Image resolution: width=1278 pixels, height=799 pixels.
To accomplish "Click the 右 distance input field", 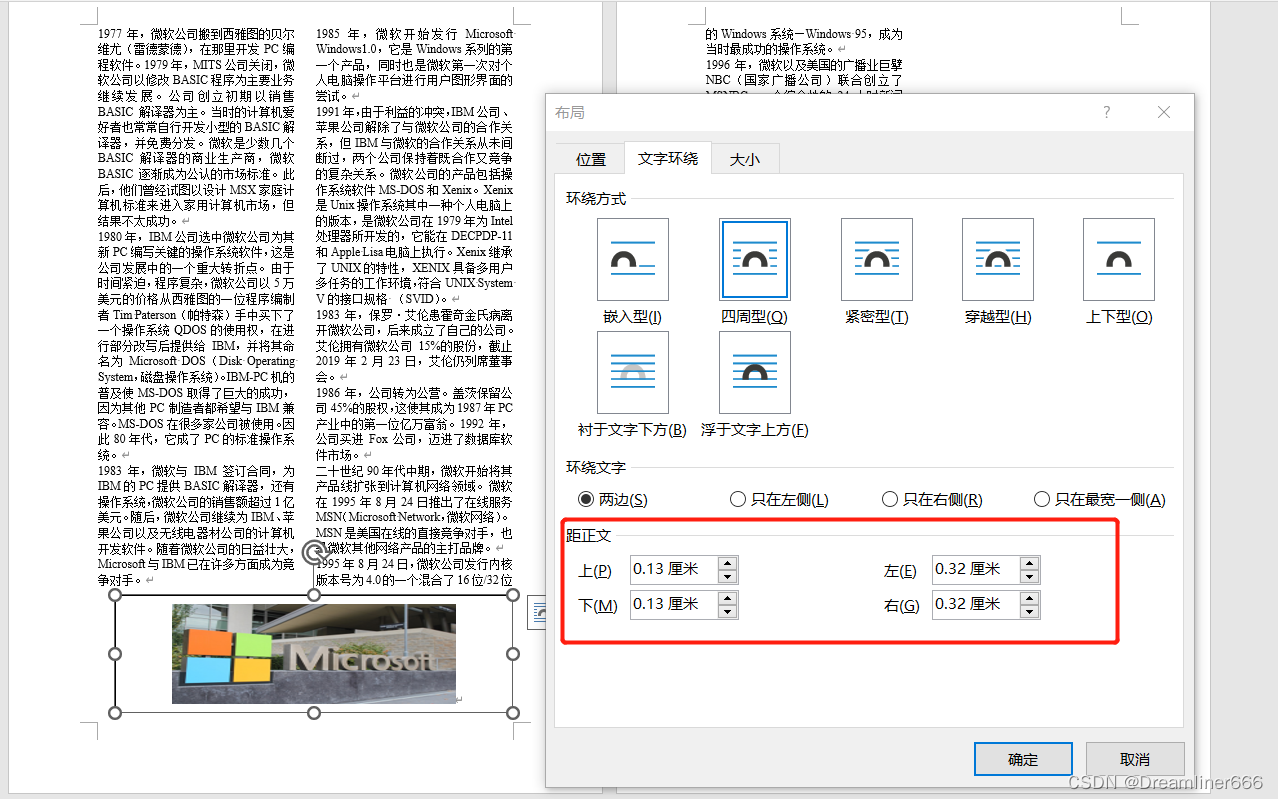I will [977, 605].
